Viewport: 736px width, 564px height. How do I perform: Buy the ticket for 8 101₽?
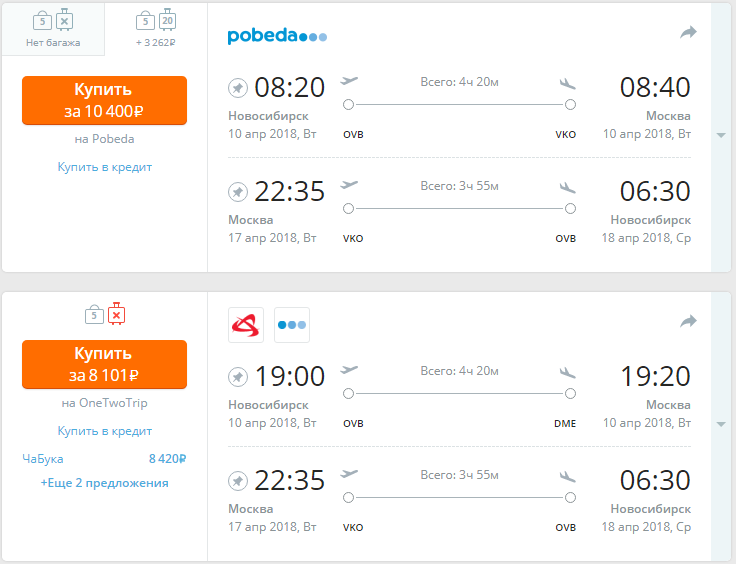click(x=104, y=365)
